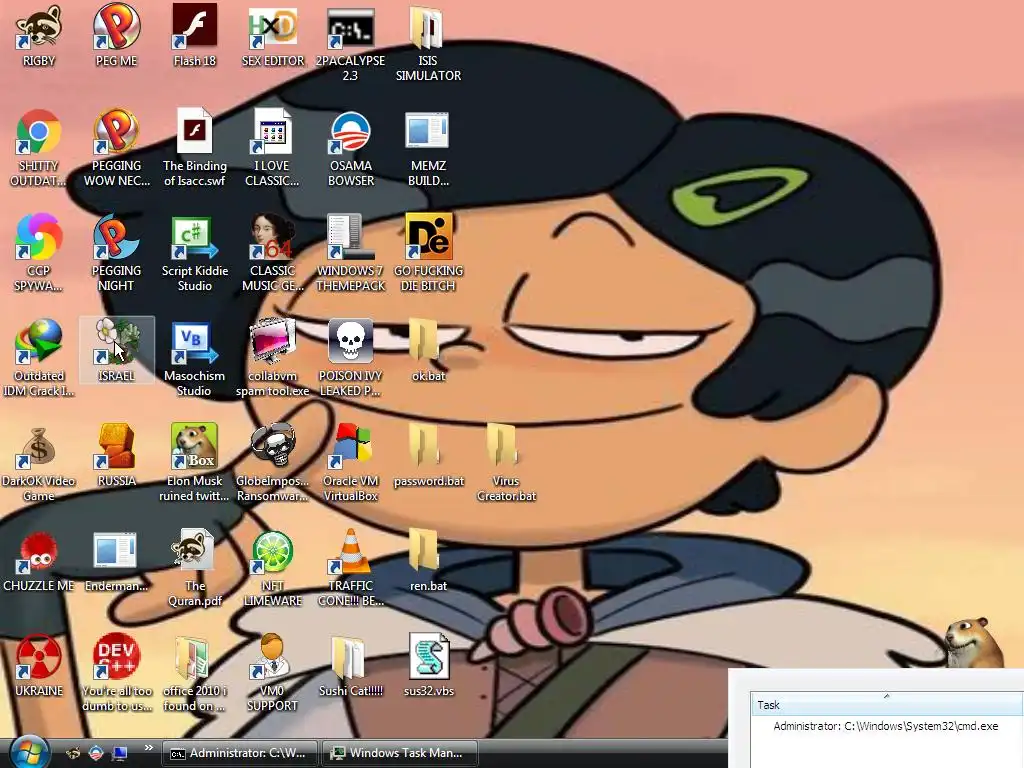Switch to the Windows Task Man... taskbar button

pyautogui.click(x=400, y=753)
